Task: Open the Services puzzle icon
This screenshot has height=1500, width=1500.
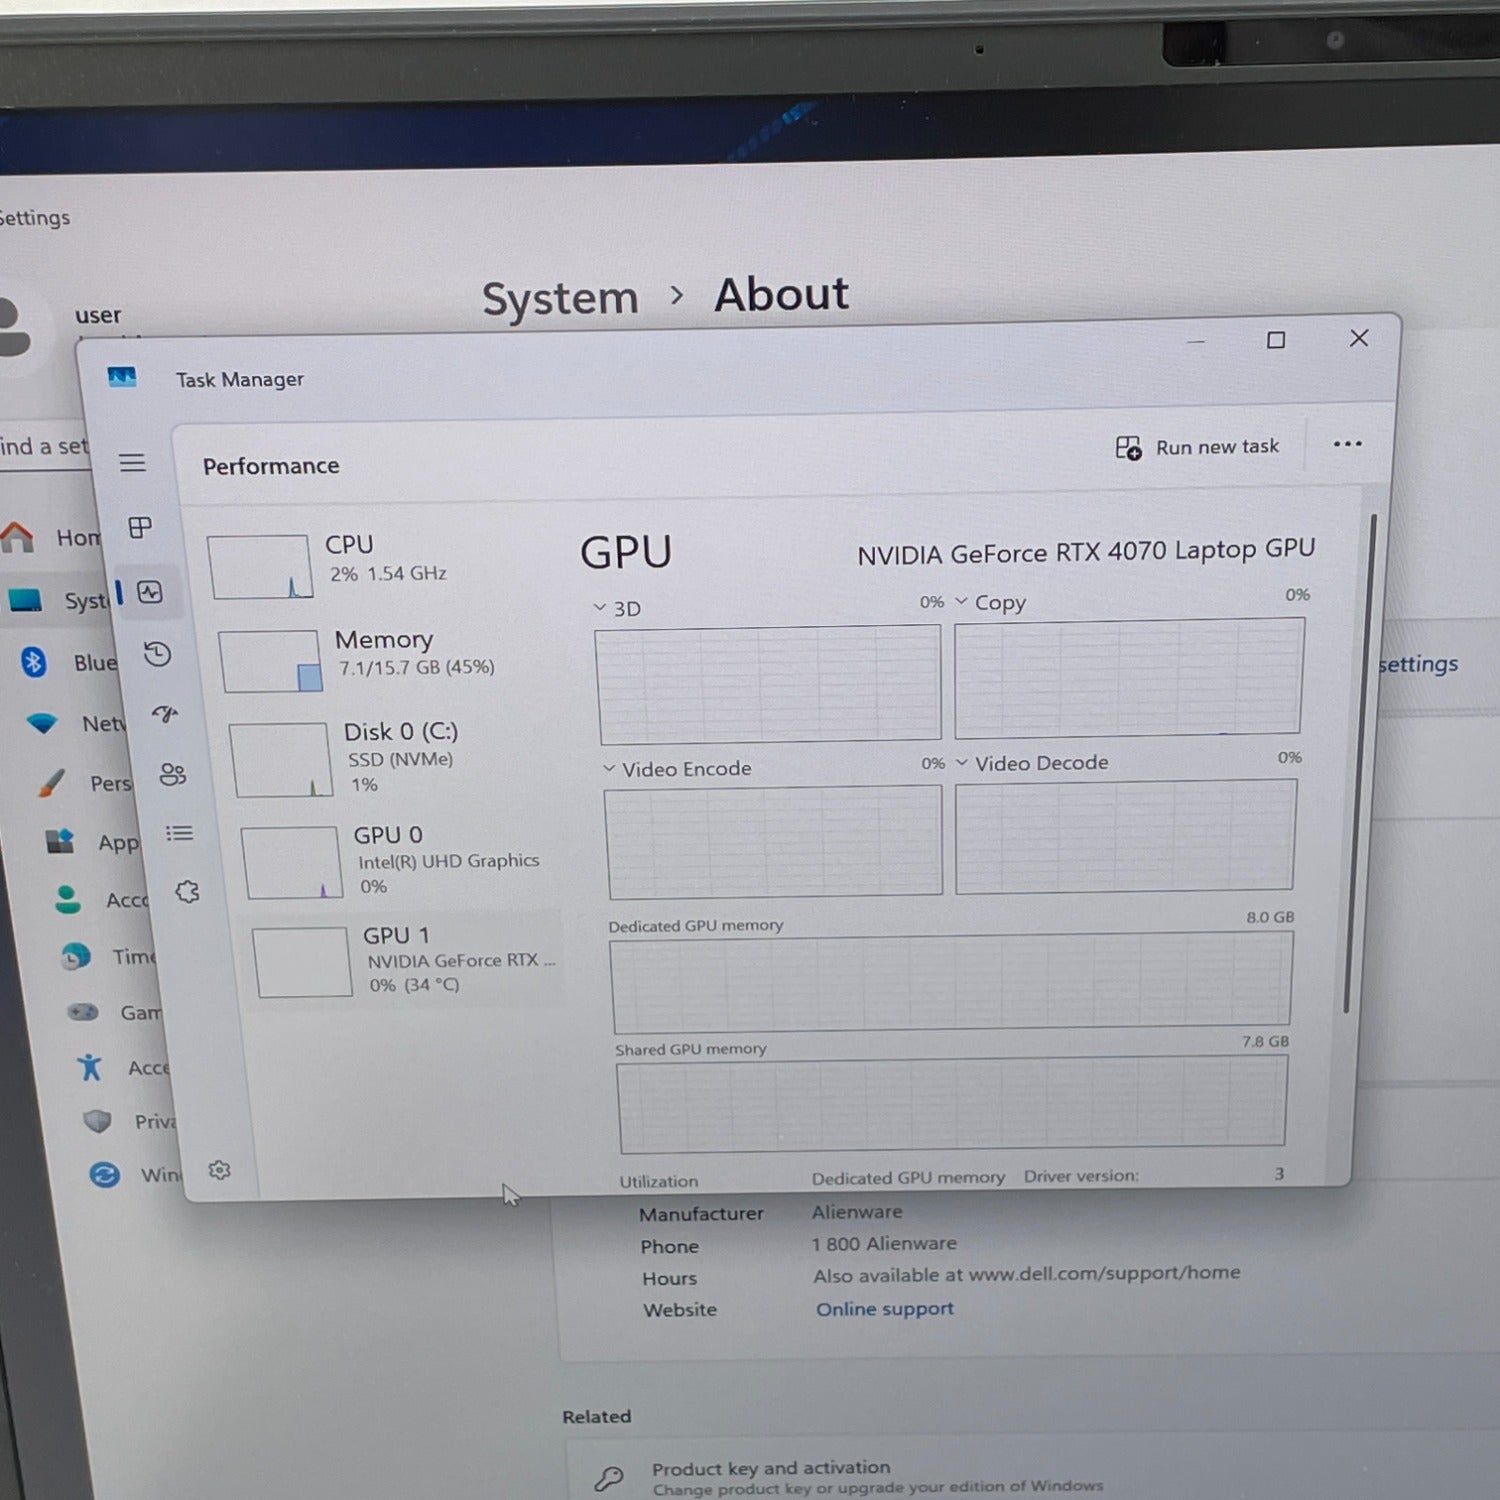Action: pos(187,892)
